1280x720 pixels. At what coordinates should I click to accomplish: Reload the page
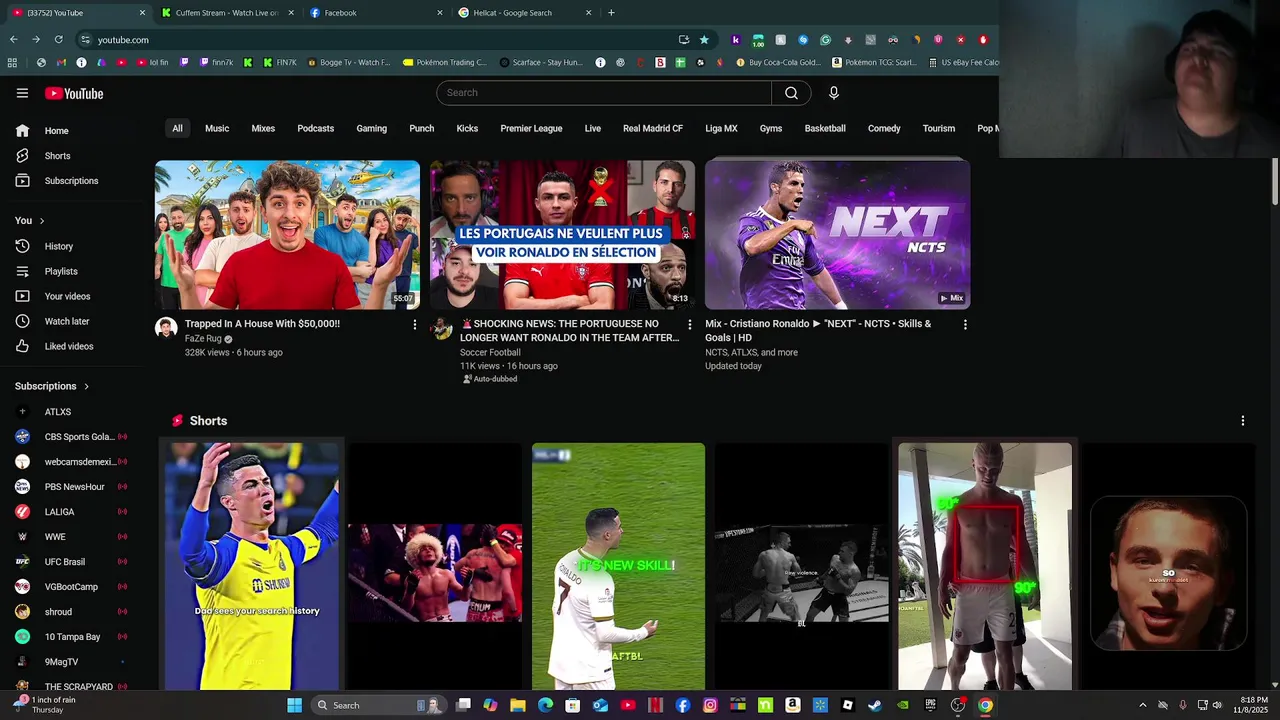pyautogui.click(x=58, y=40)
